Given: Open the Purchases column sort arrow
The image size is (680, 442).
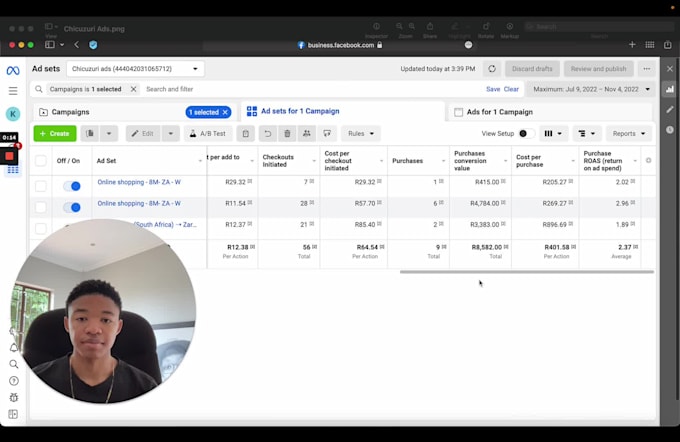Looking at the screenshot, I should 443,161.
